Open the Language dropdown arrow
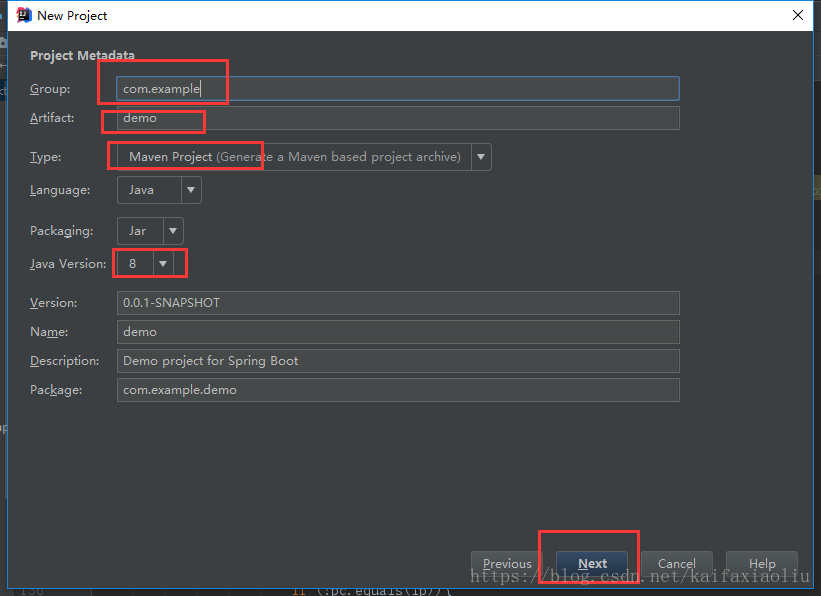This screenshot has width=821, height=596. (191, 190)
